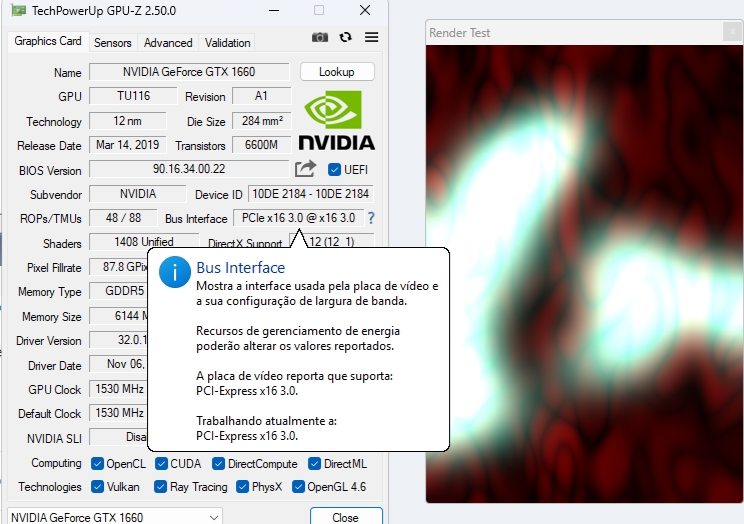Click the Memory Type field GDDR5
Image resolution: width=744 pixels, height=524 pixels.
[x=119, y=290]
